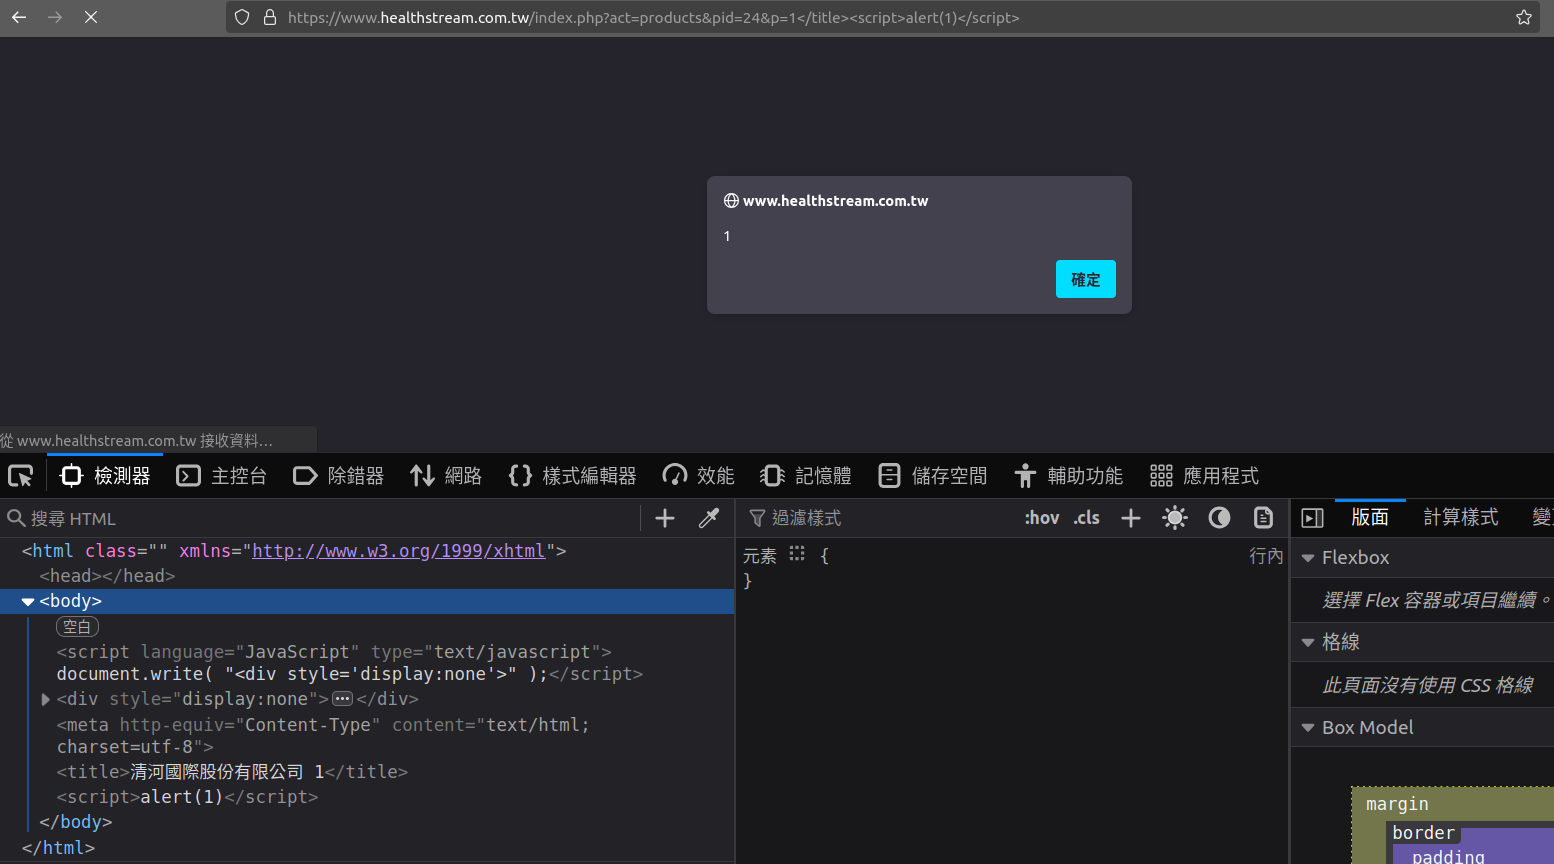Viewport: 1554px width, 864px height.
Task: Switch to the 檢測器 inspector tab
Action: 105,476
